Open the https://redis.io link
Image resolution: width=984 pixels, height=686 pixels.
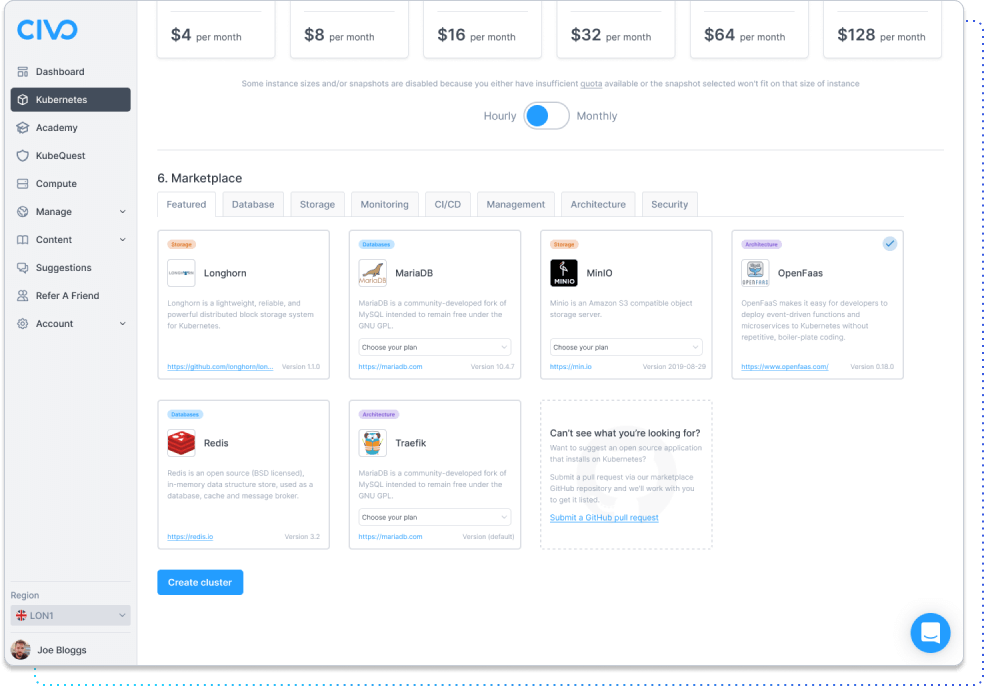click(x=190, y=537)
